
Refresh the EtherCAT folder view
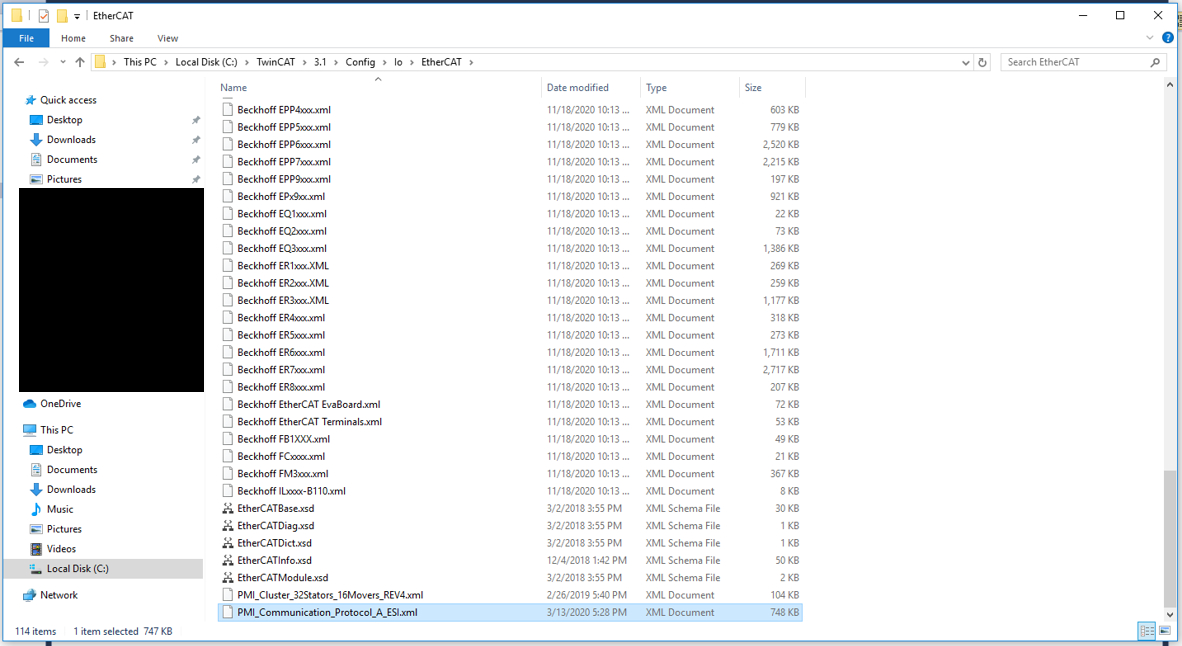(x=982, y=62)
